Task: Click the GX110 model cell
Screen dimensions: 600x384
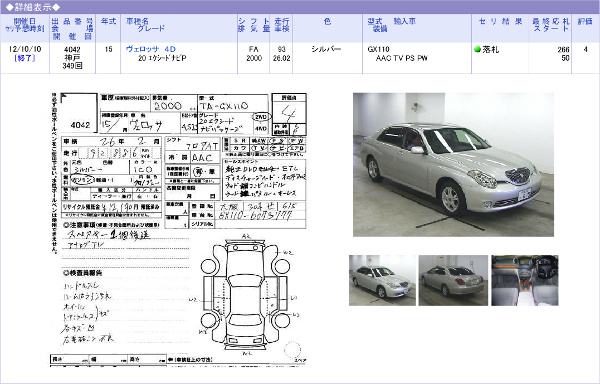Action: [378, 49]
